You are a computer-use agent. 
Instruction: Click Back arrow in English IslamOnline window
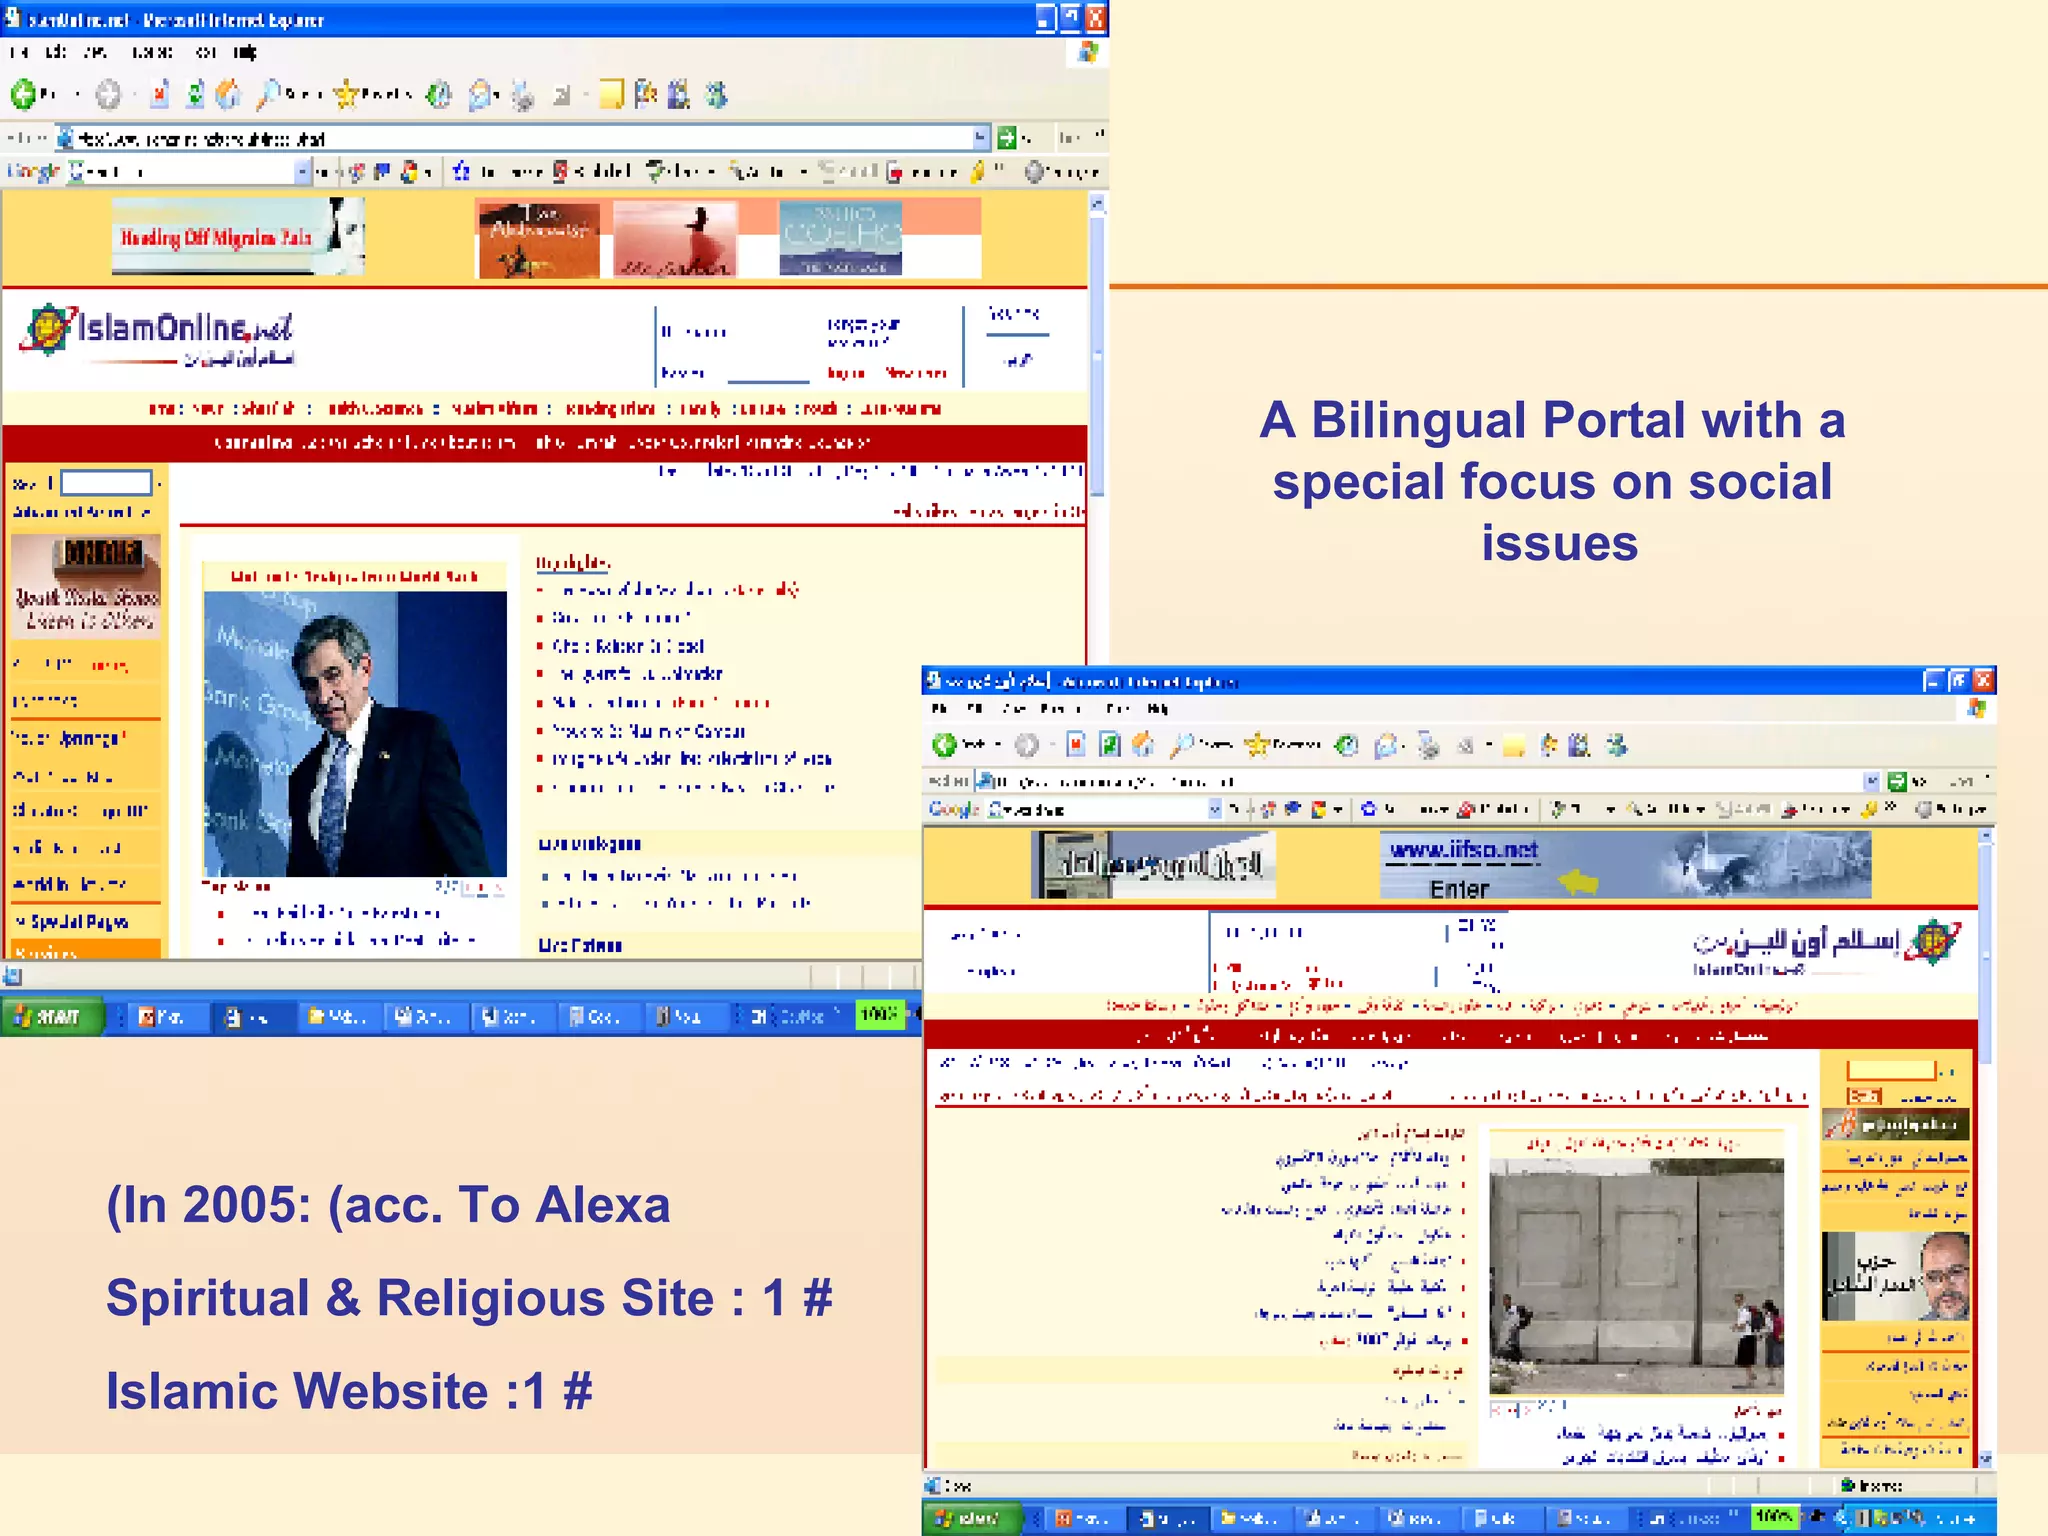click(23, 95)
